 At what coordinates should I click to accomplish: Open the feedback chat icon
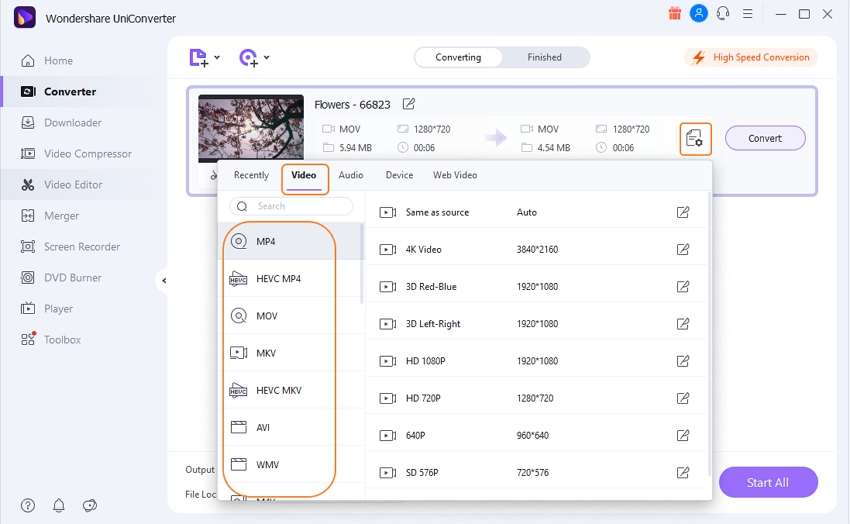click(89, 506)
